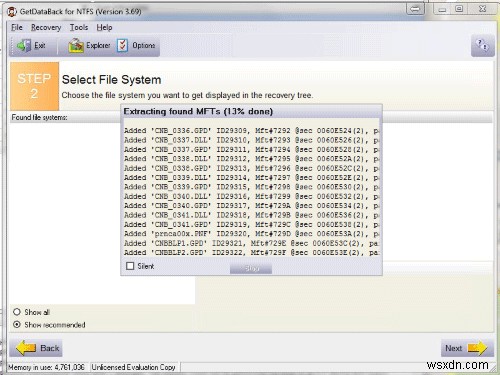Viewport: 500px width, 375px height.
Task: Minimize the GetDataBack window
Action: 442,9
